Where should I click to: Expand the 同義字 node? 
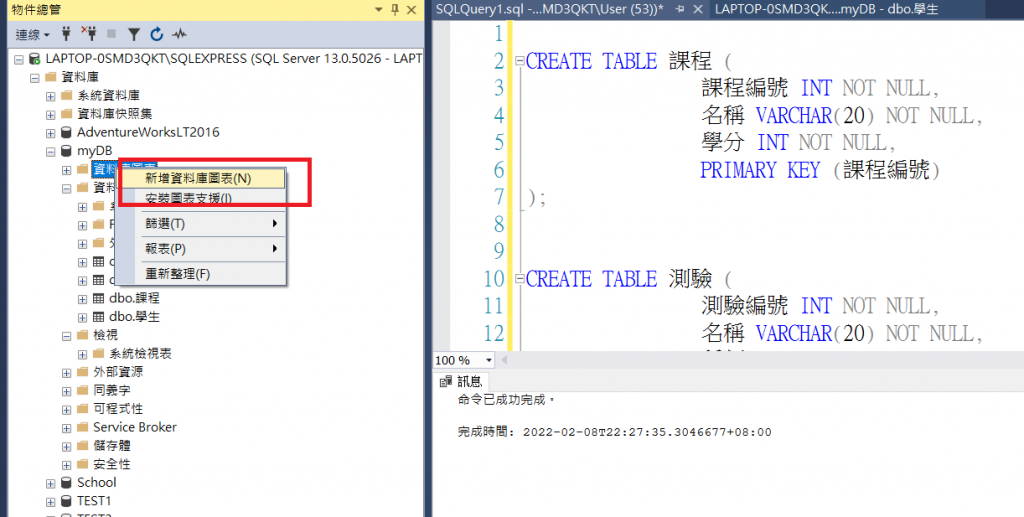(67, 391)
